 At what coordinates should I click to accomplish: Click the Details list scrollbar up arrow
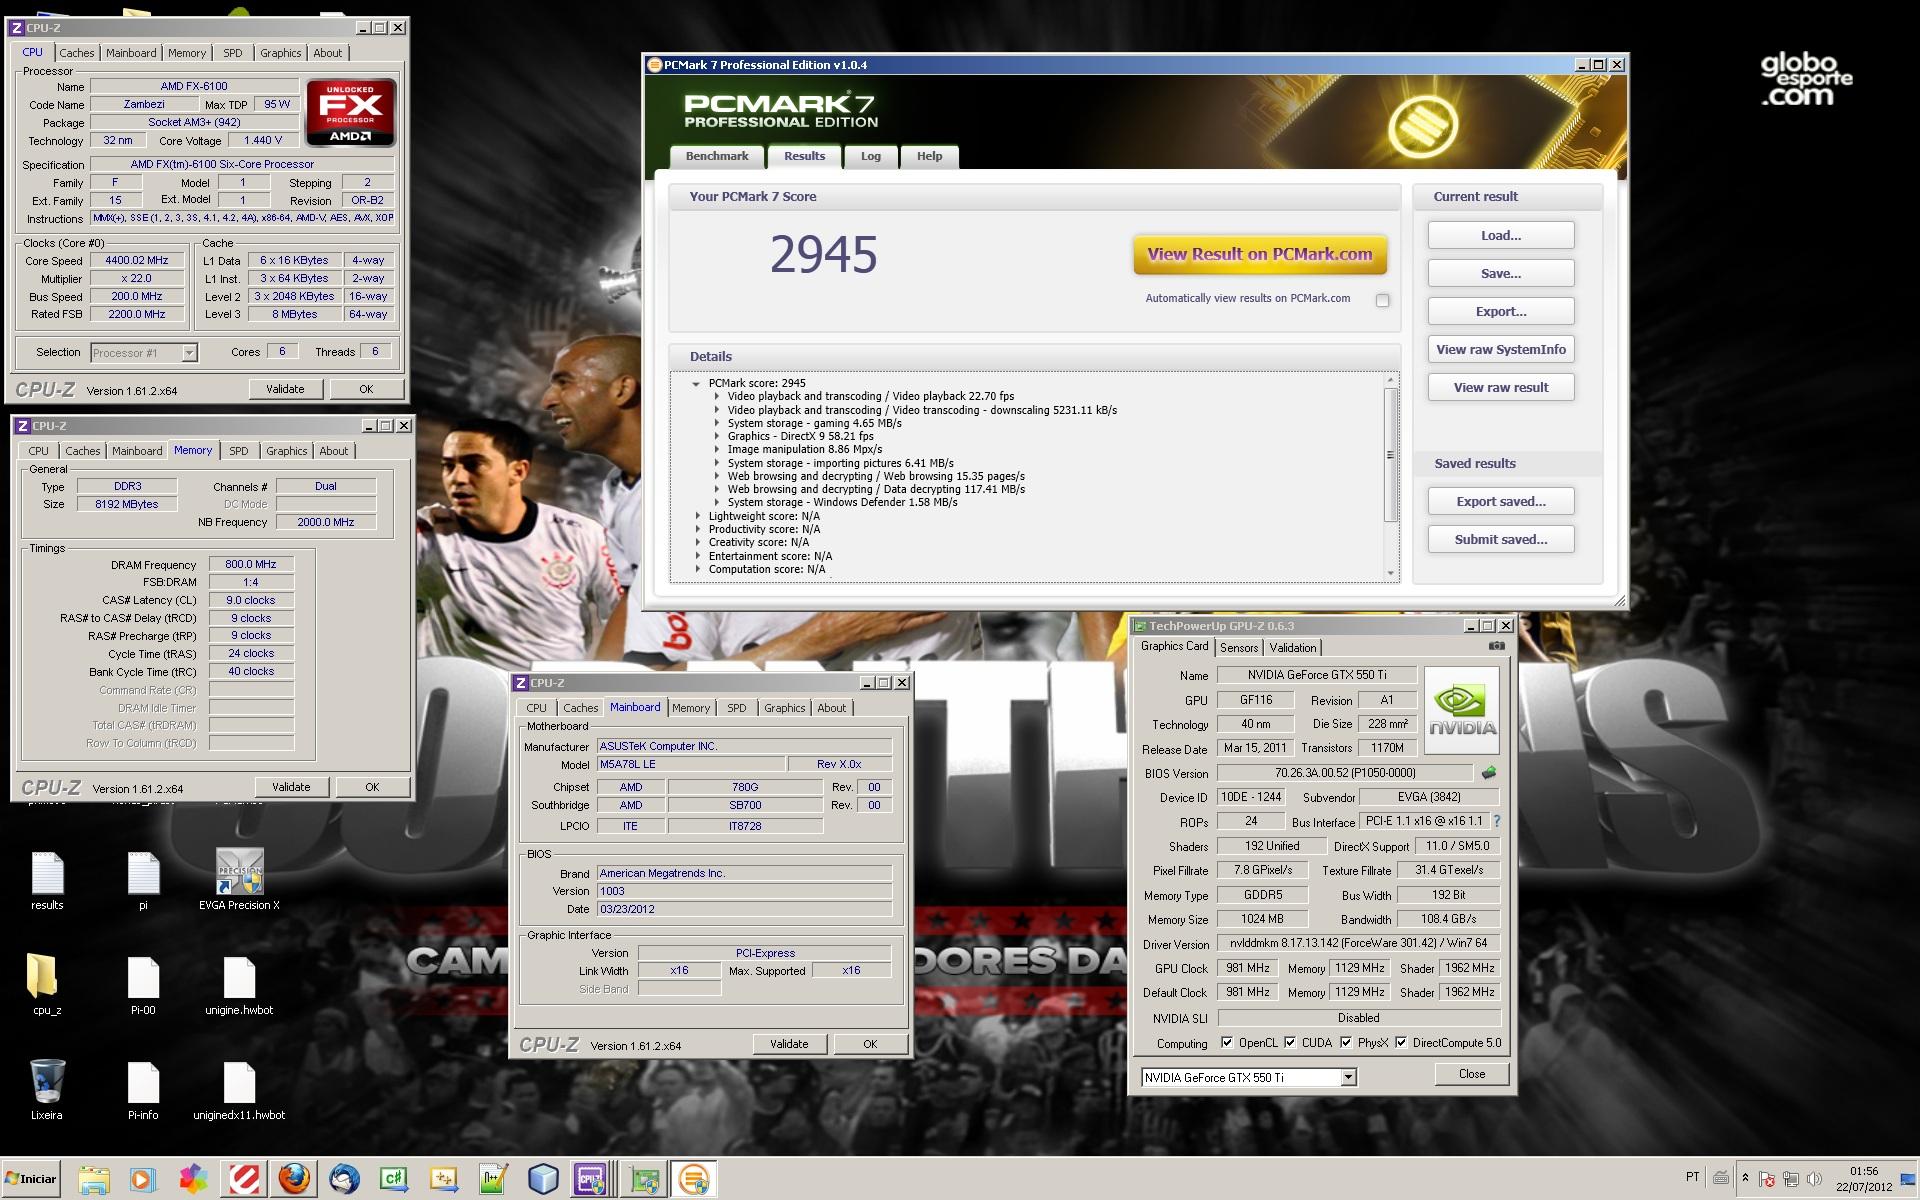click(x=1390, y=380)
